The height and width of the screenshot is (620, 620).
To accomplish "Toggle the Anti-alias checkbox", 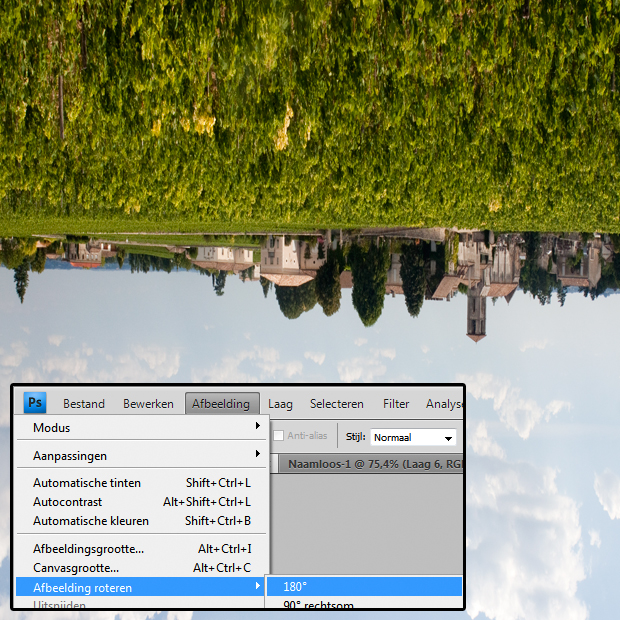I will pyautogui.click(x=278, y=435).
